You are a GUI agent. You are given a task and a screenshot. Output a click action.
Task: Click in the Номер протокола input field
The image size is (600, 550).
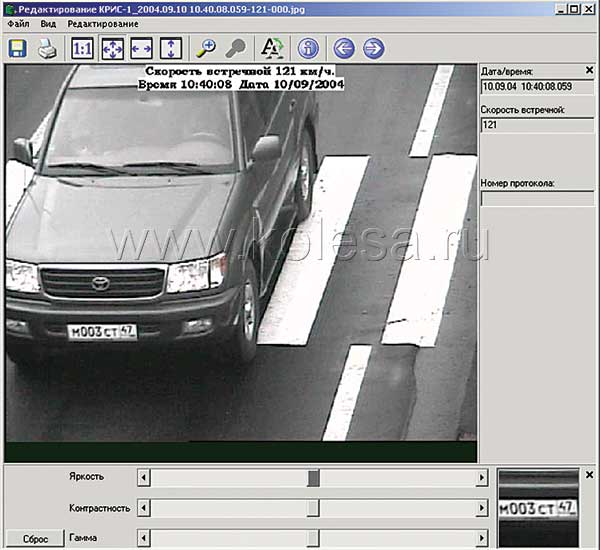point(538,198)
